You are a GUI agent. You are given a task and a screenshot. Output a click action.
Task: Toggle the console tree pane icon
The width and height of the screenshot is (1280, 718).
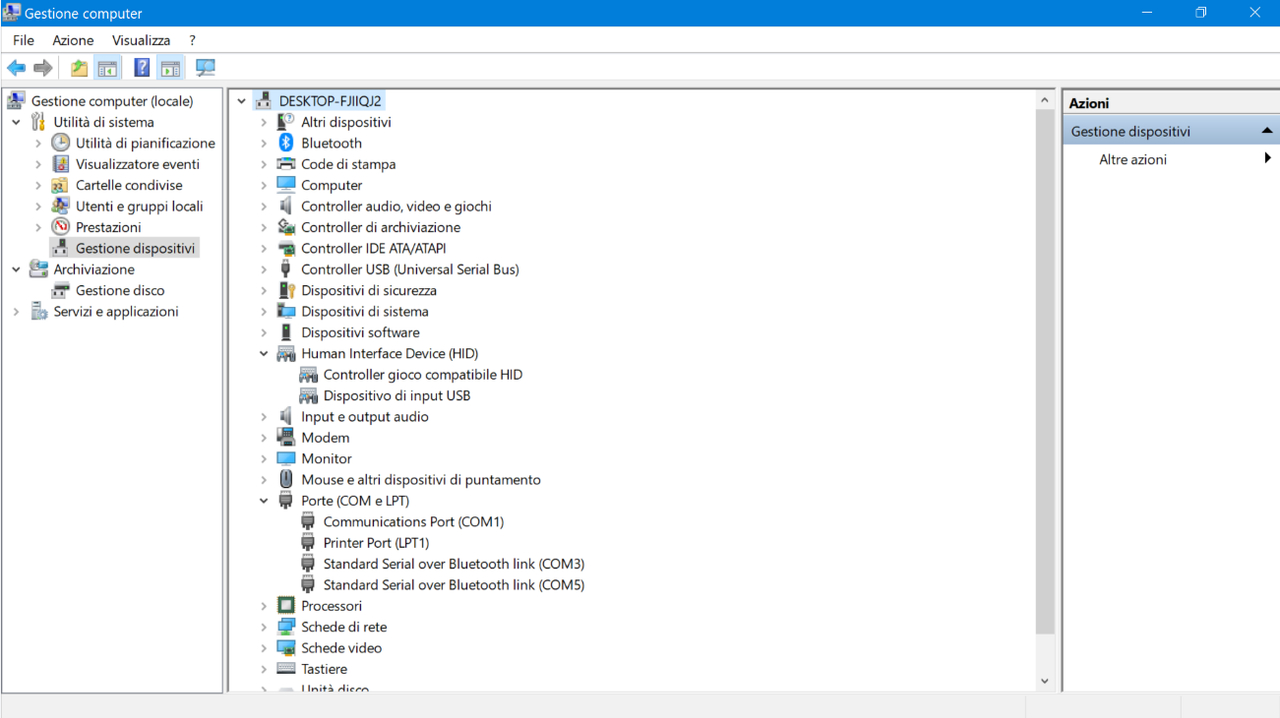tap(107, 68)
